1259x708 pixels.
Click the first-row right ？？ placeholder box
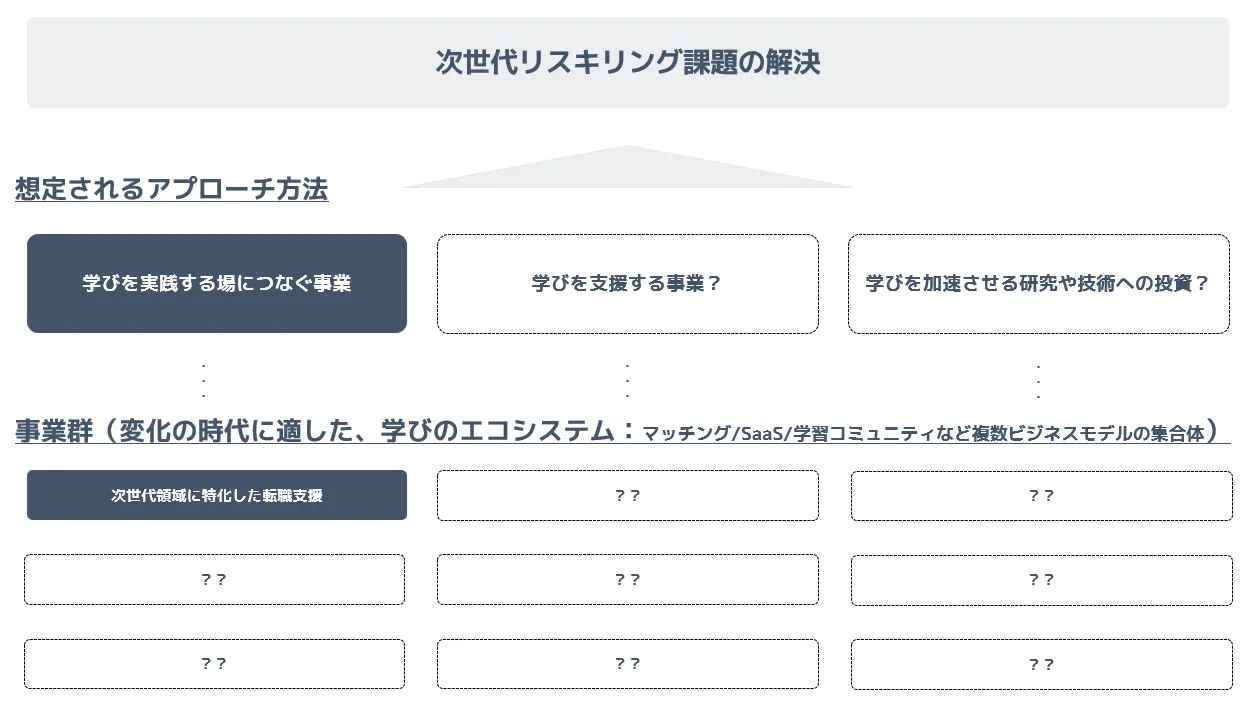[1042, 495]
